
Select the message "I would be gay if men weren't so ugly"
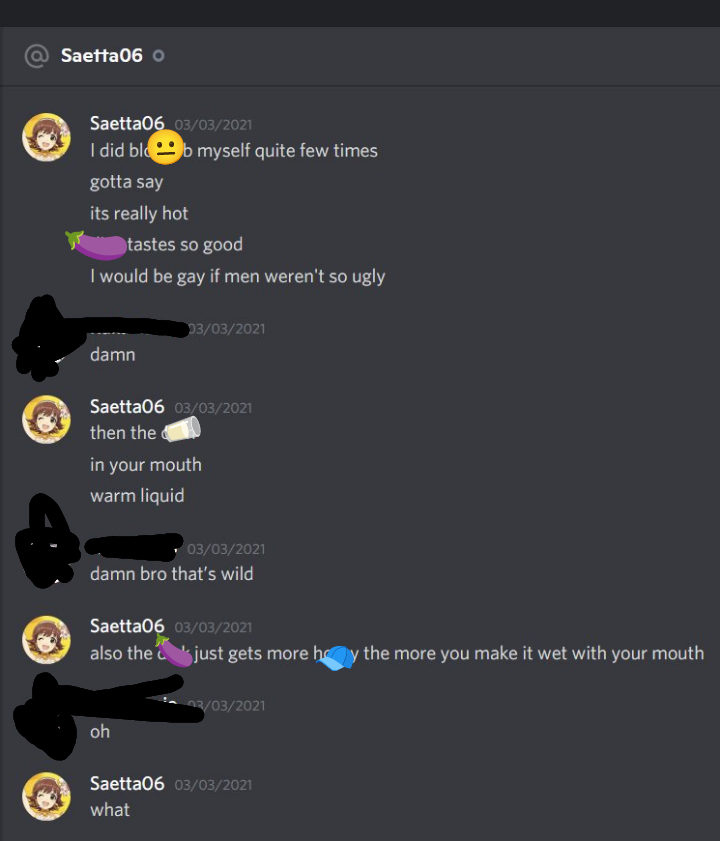[238, 276]
